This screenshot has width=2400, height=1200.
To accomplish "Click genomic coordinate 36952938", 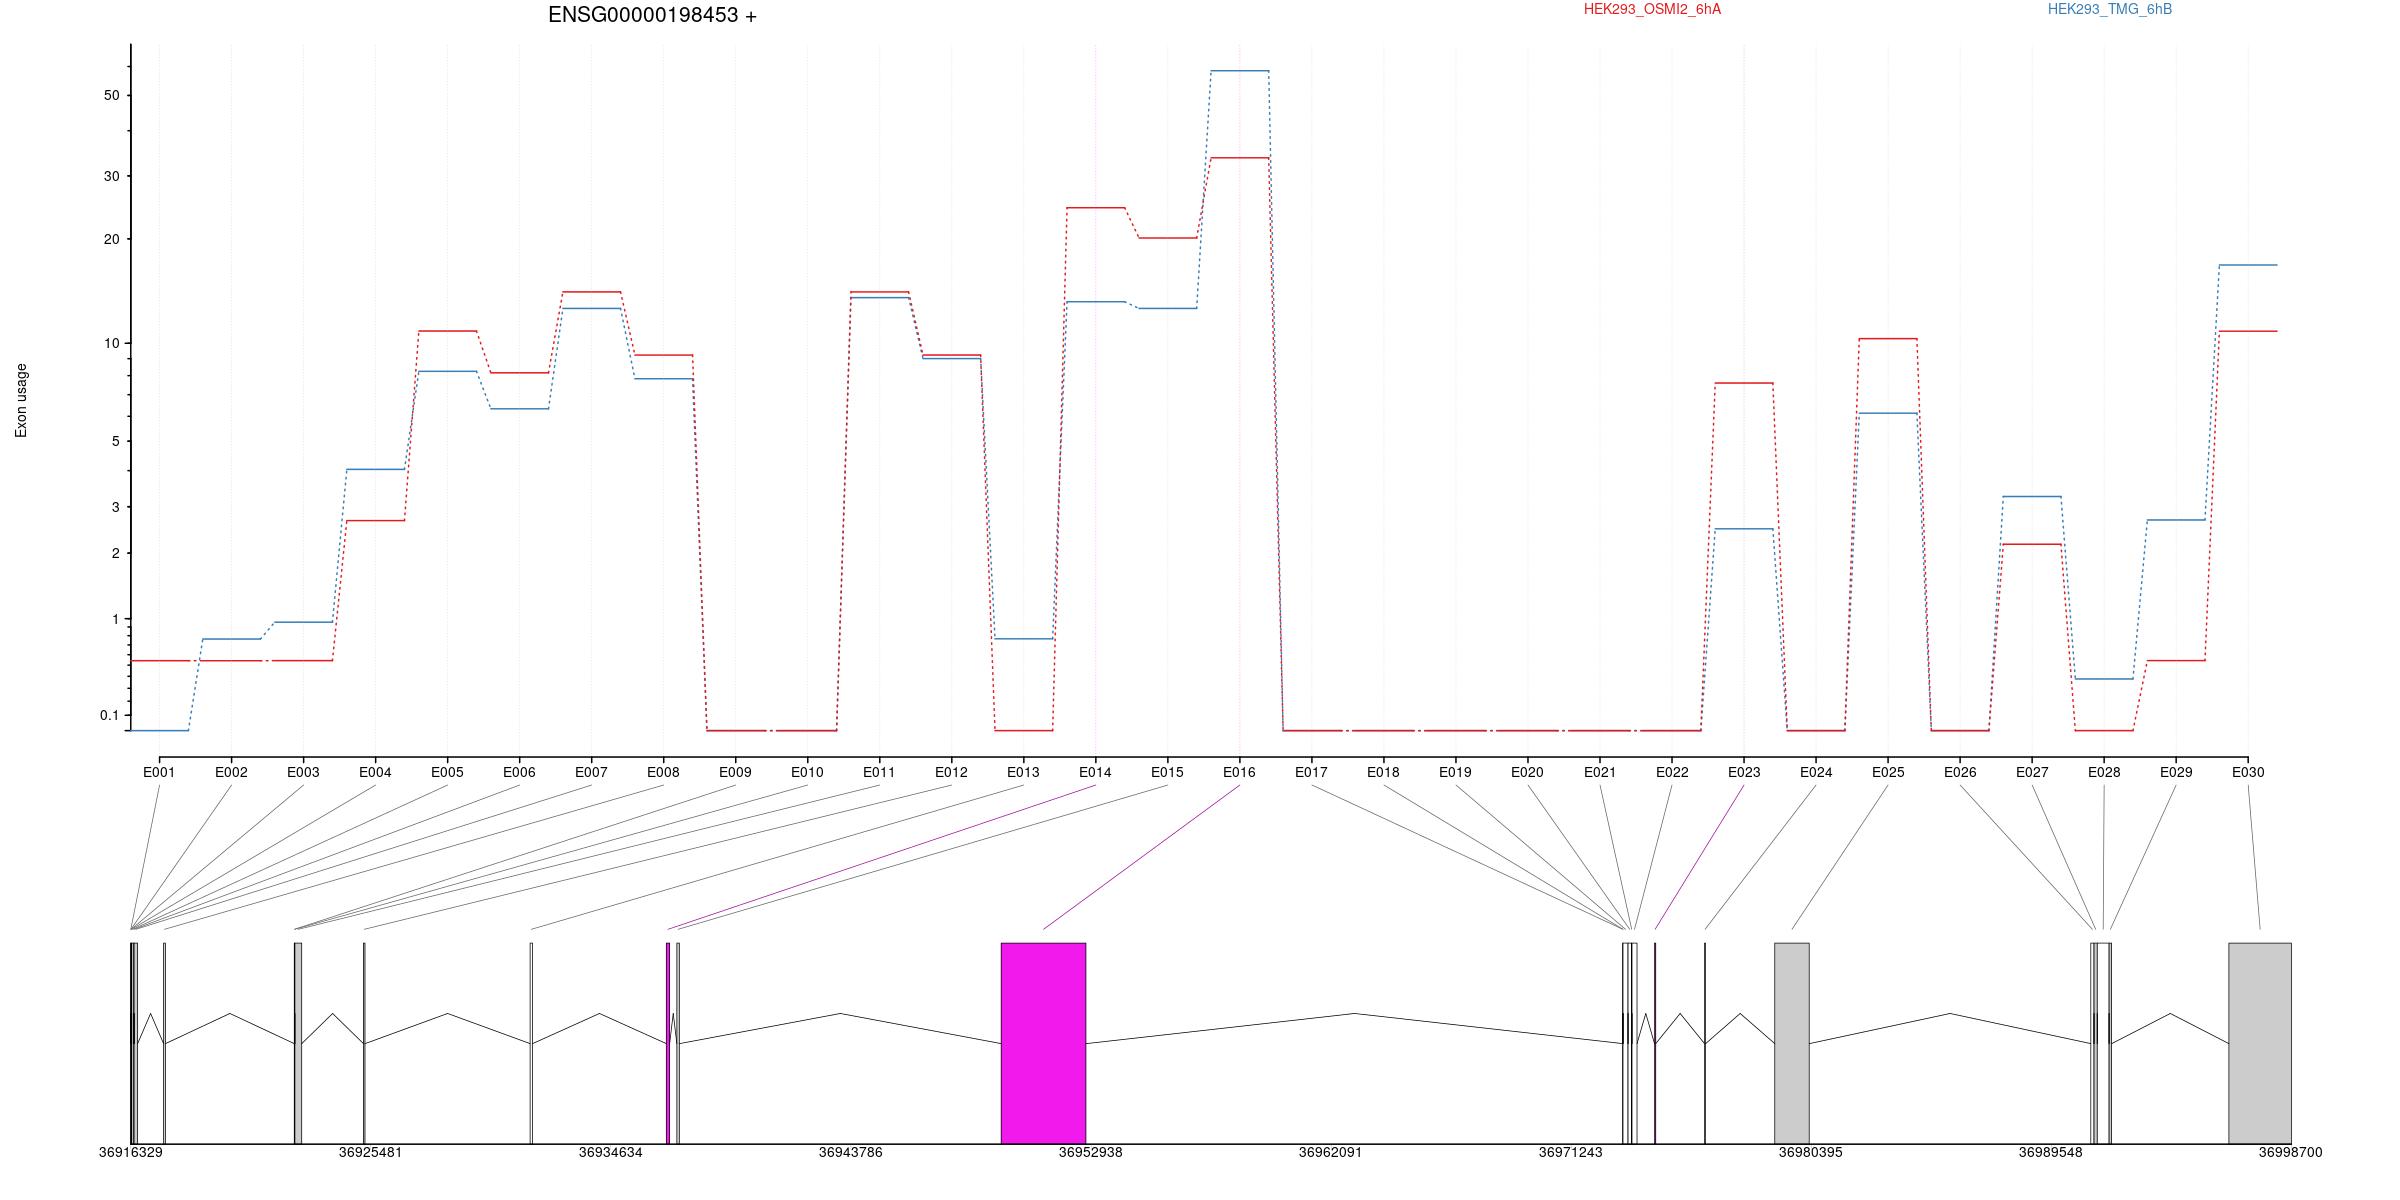I will pyautogui.click(x=1091, y=1152).
